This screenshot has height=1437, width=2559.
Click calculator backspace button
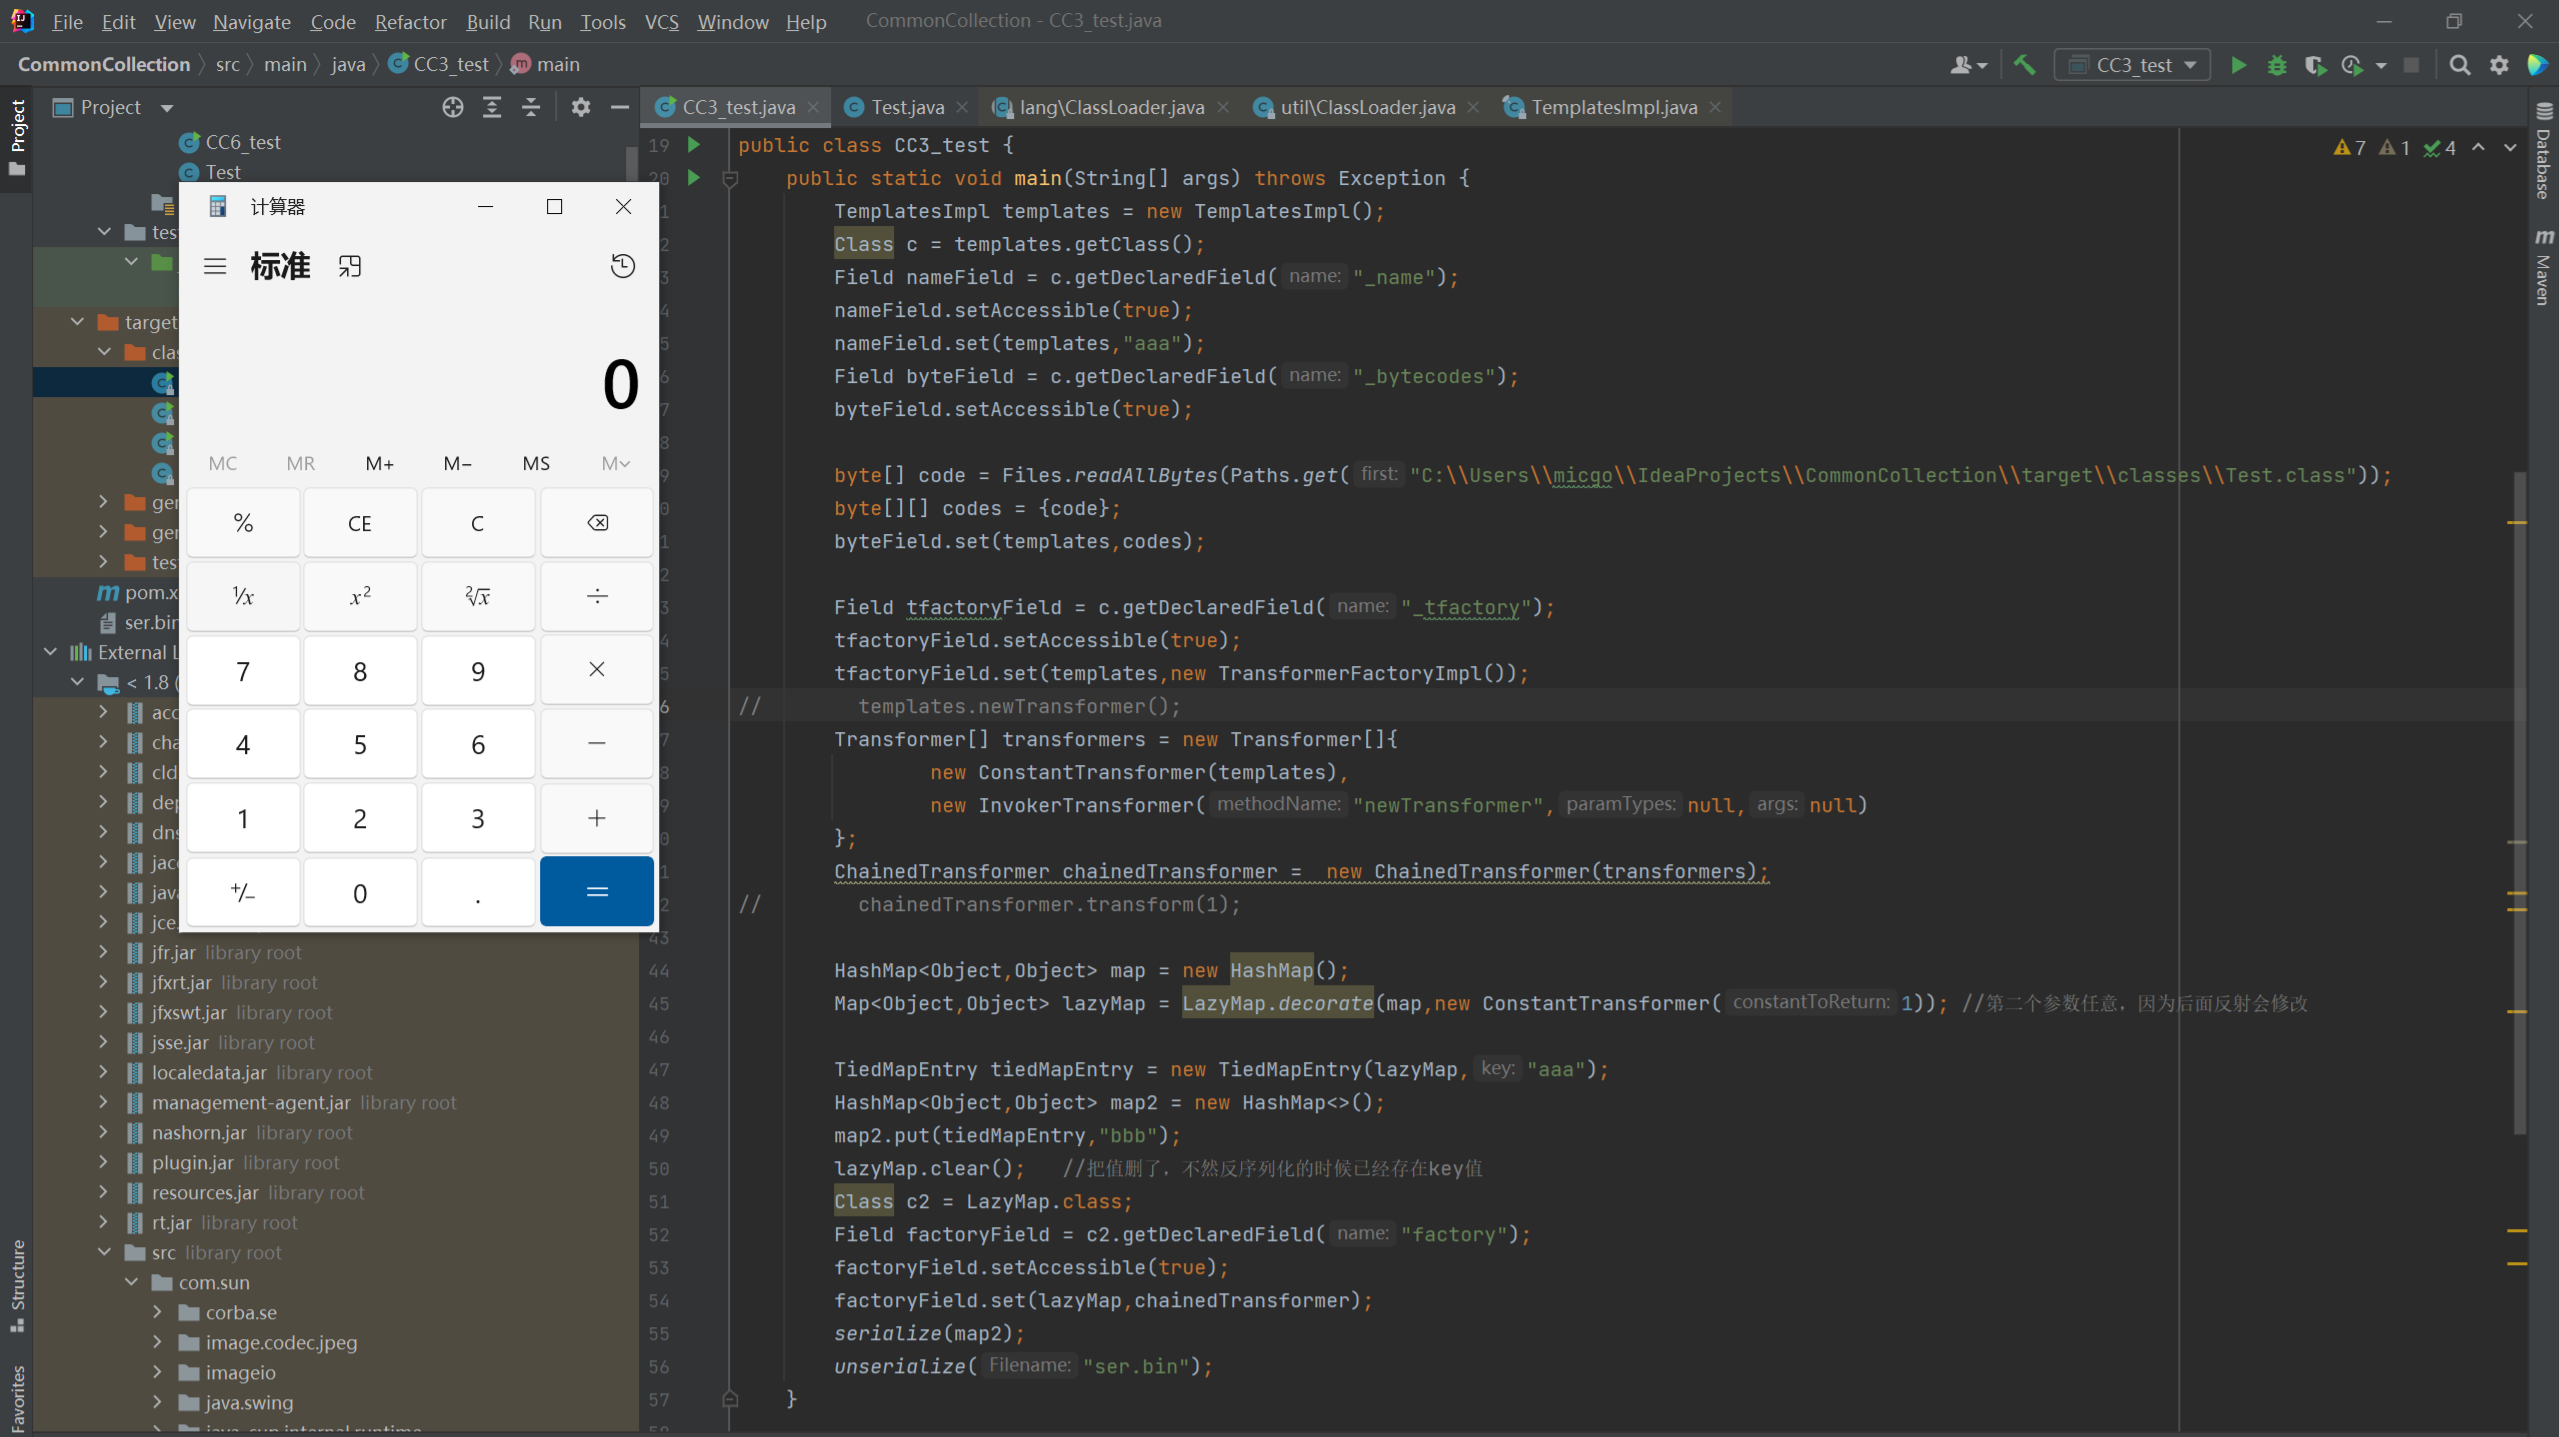pos(597,523)
